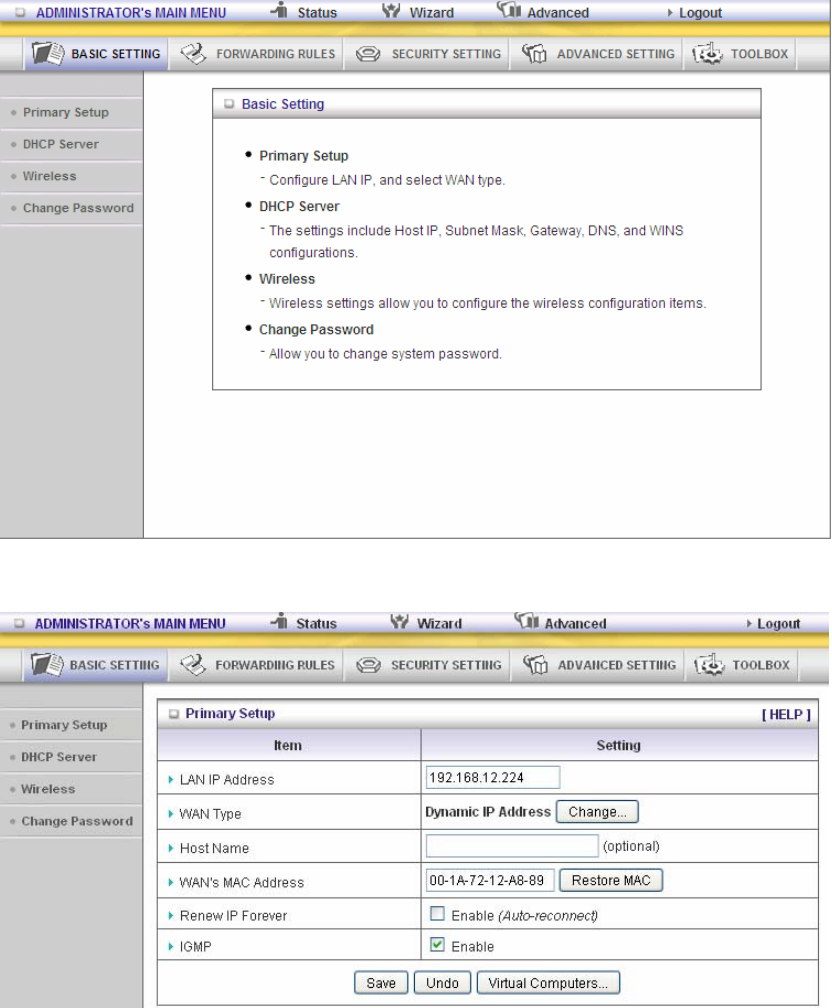Click the Restore MAC button

[611, 880]
